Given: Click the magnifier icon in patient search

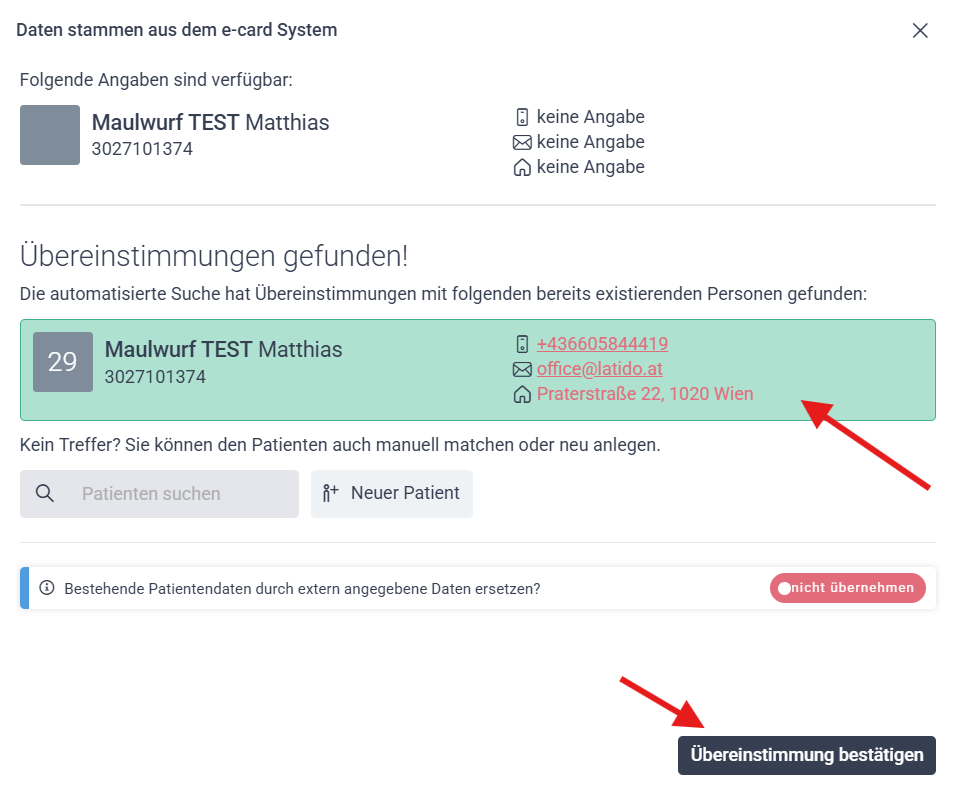Looking at the screenshot, I should (x=44, y=493).
